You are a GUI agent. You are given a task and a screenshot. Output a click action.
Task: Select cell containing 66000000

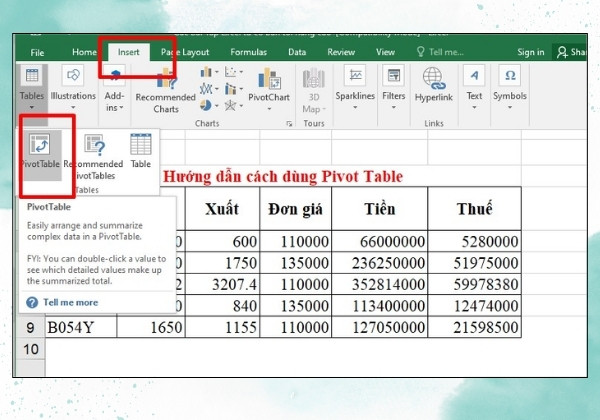(380, 241)
